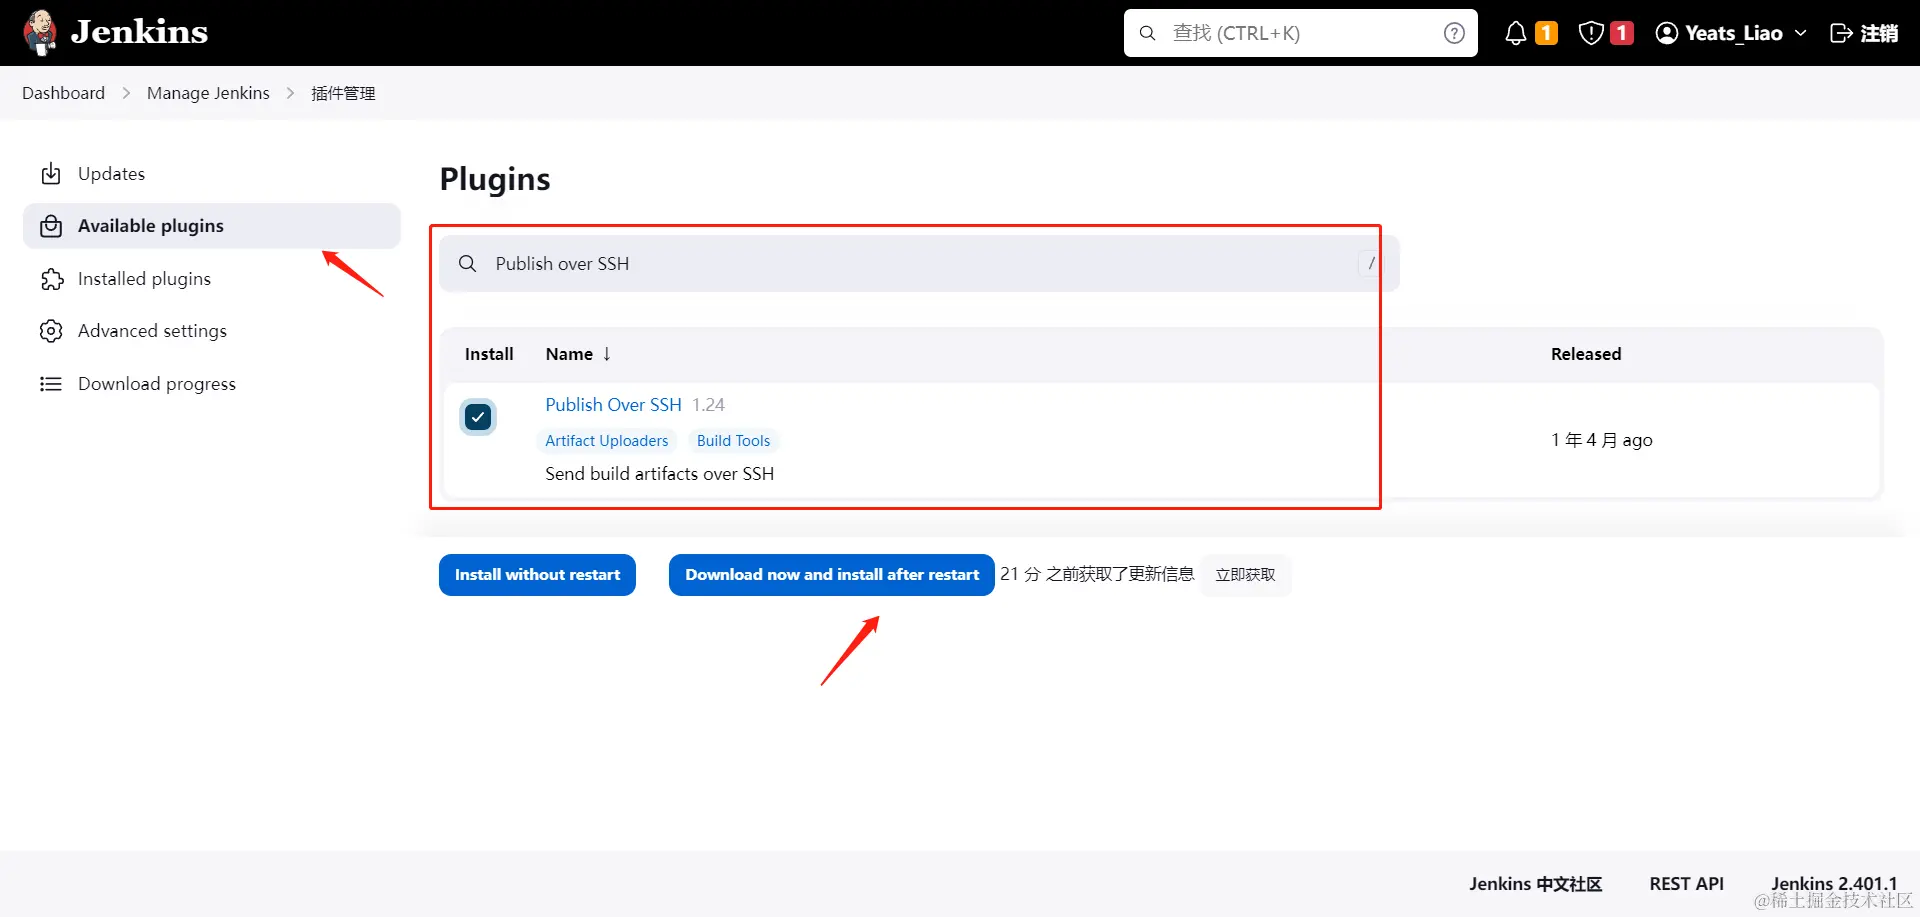Click the plugin version 1.24 text
This screenshot has width=1920, height=917.
coord(708,405)
